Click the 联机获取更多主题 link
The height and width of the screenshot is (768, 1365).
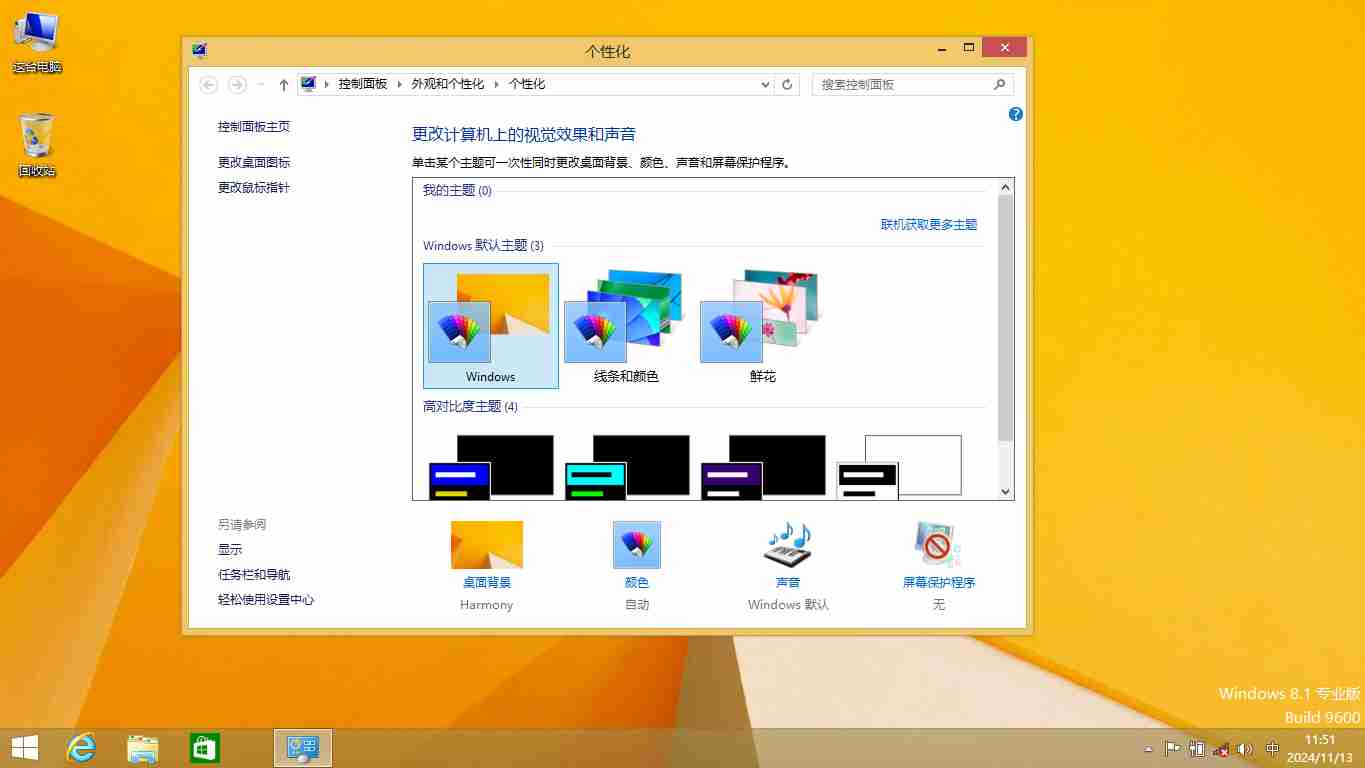[928, 225]
